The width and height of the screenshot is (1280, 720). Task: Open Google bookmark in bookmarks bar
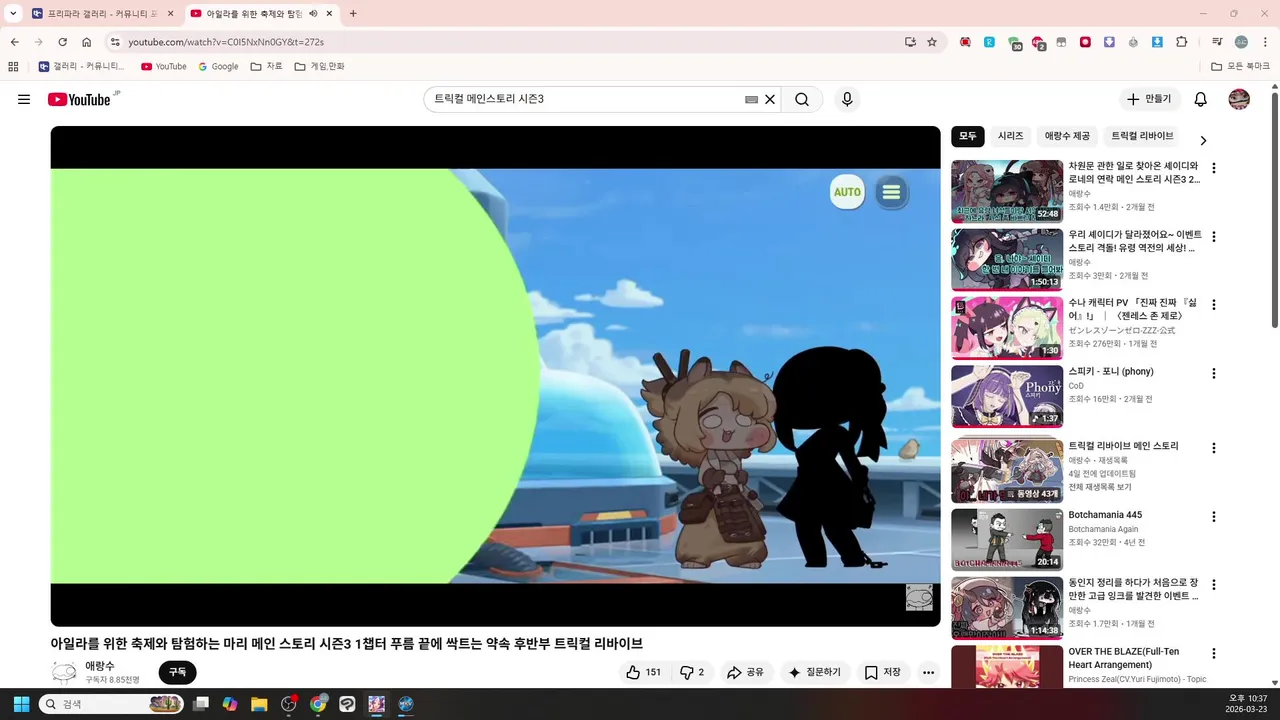tap(218, 66)
